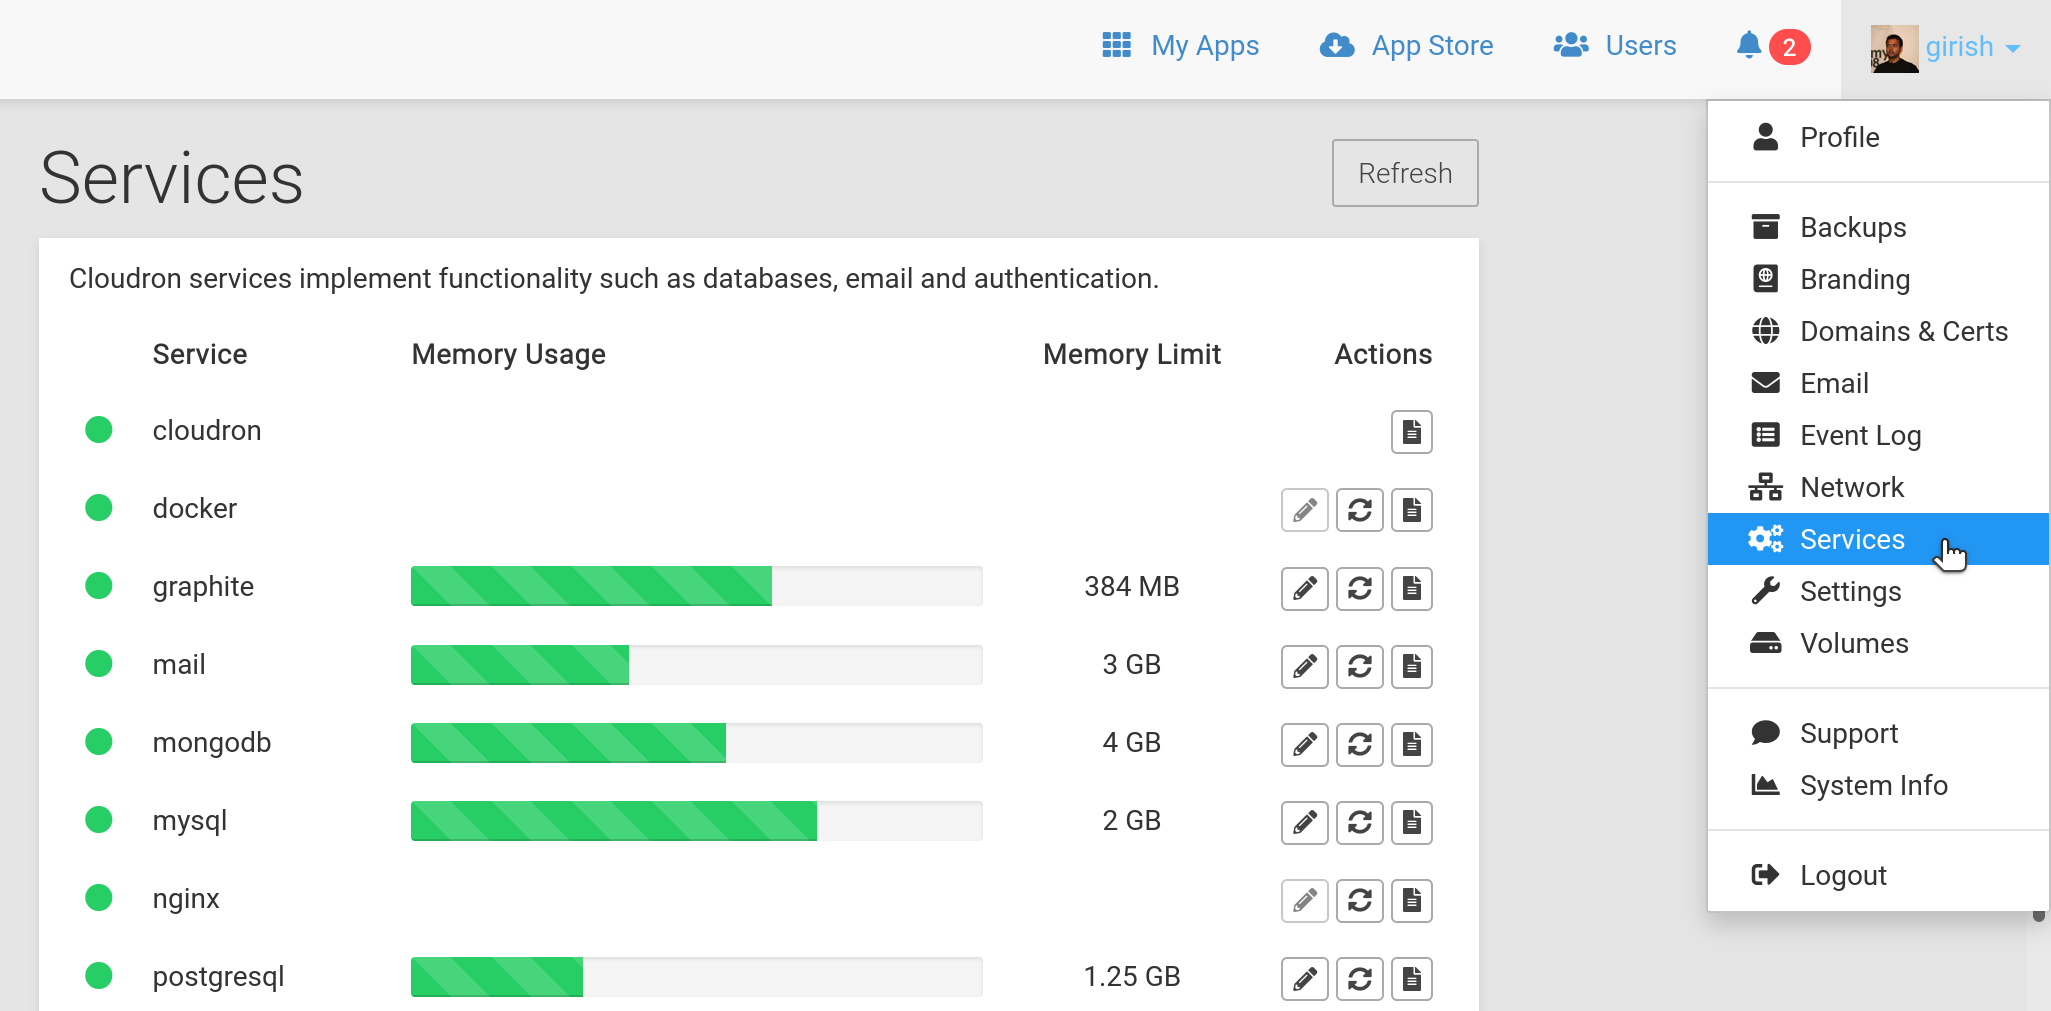This screenshot has width=2051, height=1011.
Task: Go to System Info menu item
Action: point(1873,785)
